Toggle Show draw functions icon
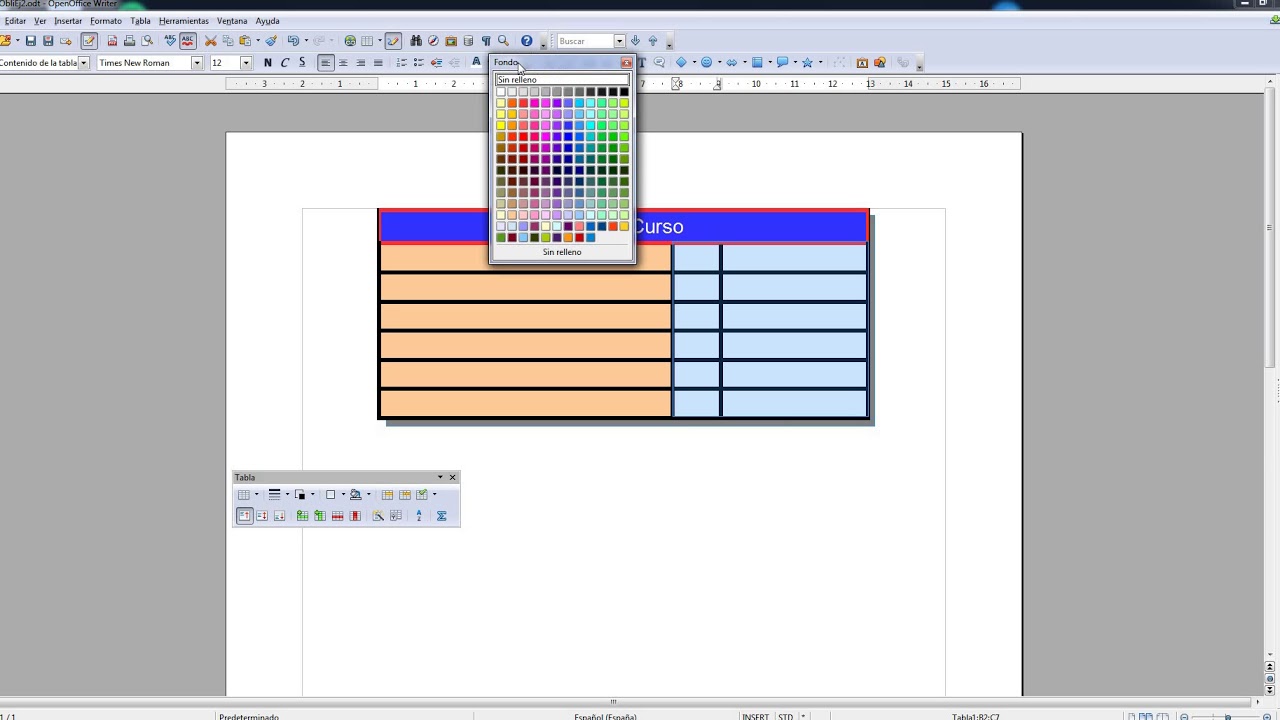Viewport: 1280px width, 720px height. click(392, 41)
